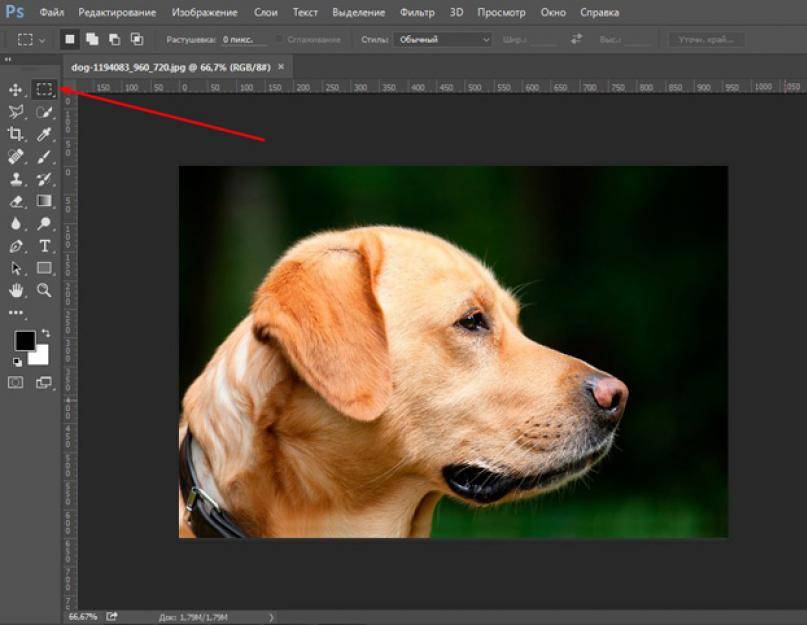Open the Справка menu
Image resolution: width=807 pixels, height=625 pixels.
pyautogui.click(x=600, y=12)
